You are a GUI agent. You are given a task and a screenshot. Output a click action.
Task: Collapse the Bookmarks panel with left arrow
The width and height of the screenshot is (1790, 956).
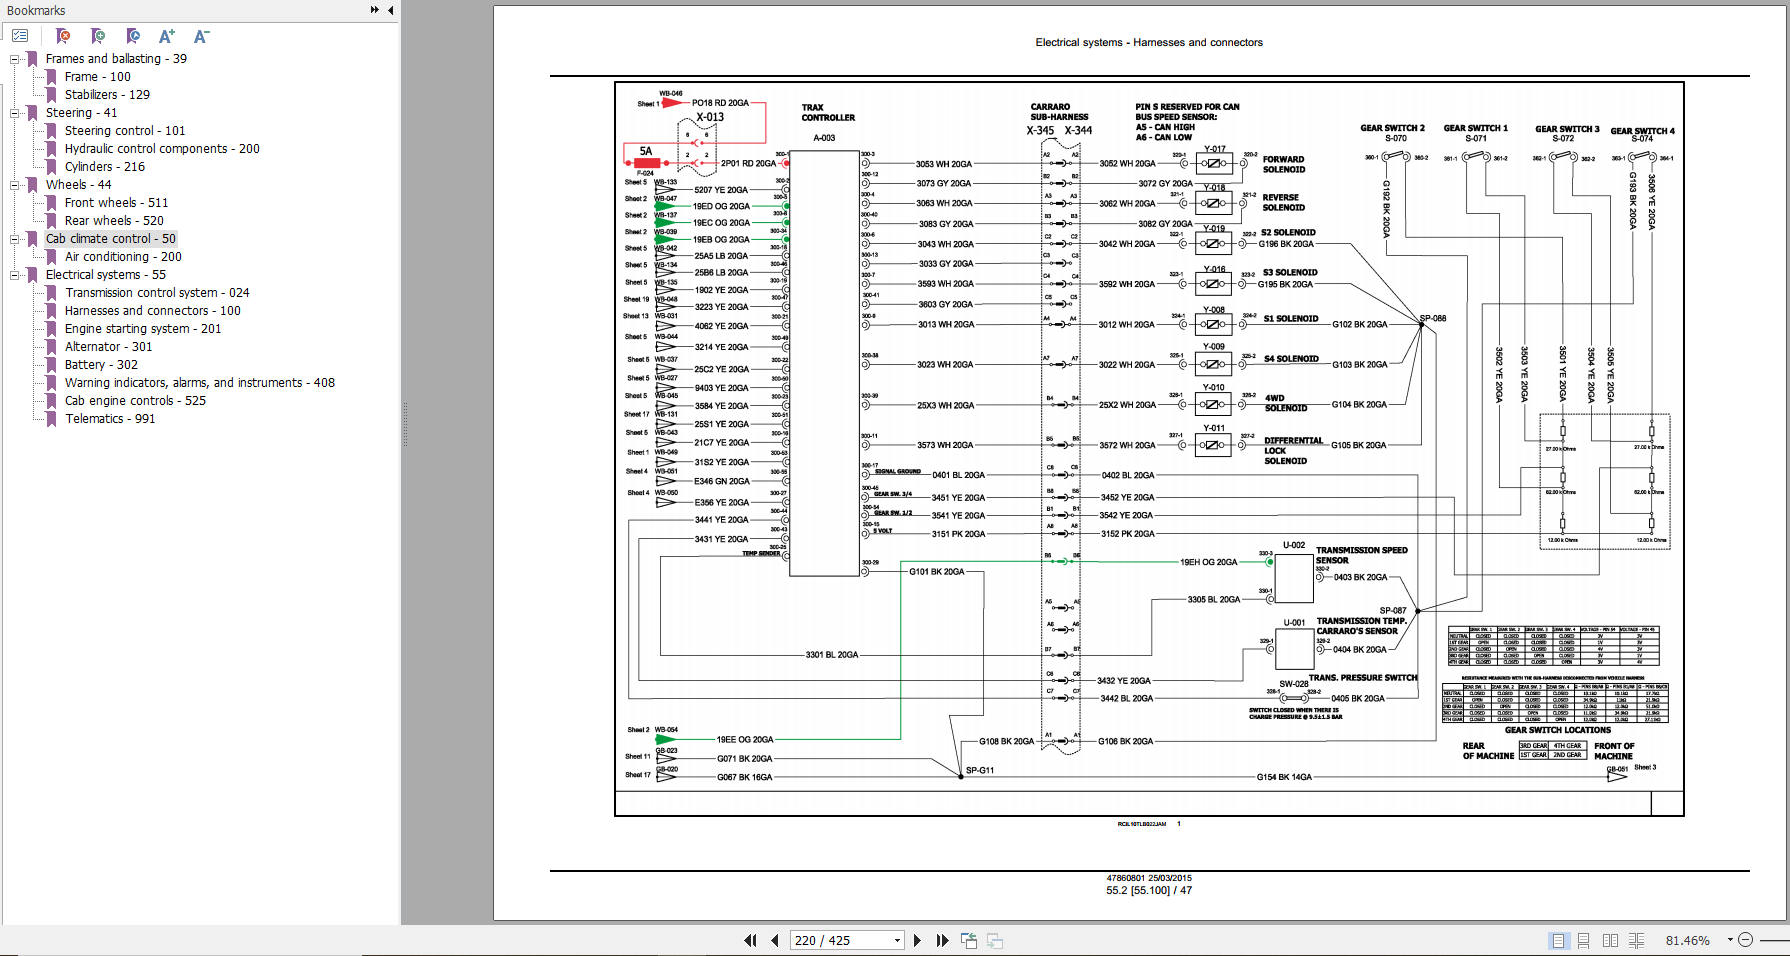tap(390, 10)
